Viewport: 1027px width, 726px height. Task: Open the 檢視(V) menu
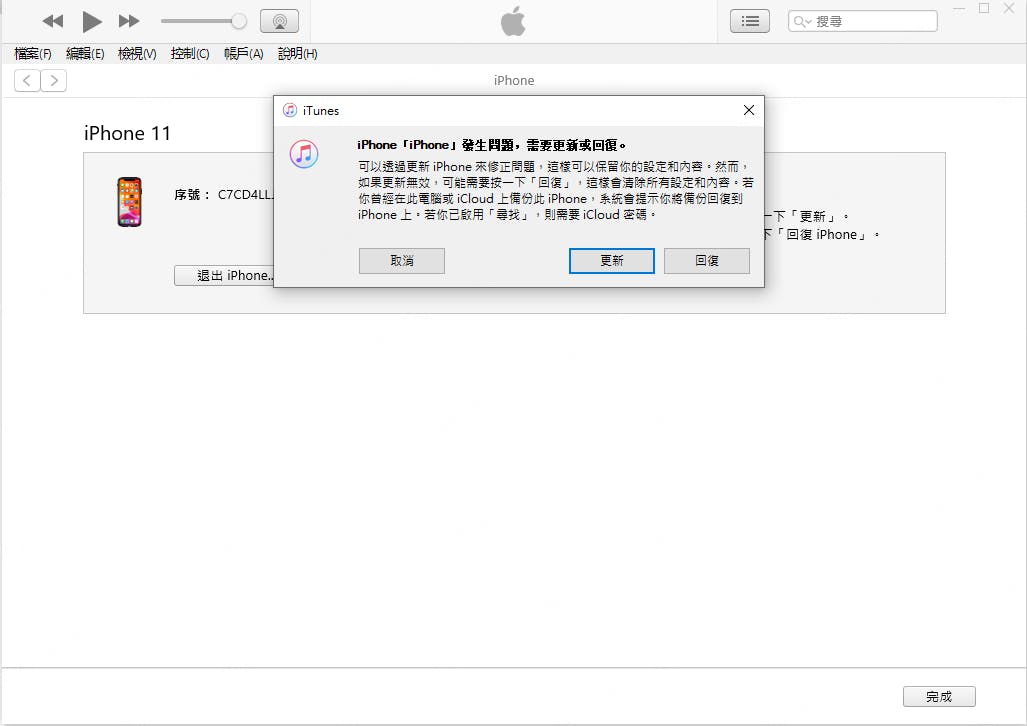137,54
